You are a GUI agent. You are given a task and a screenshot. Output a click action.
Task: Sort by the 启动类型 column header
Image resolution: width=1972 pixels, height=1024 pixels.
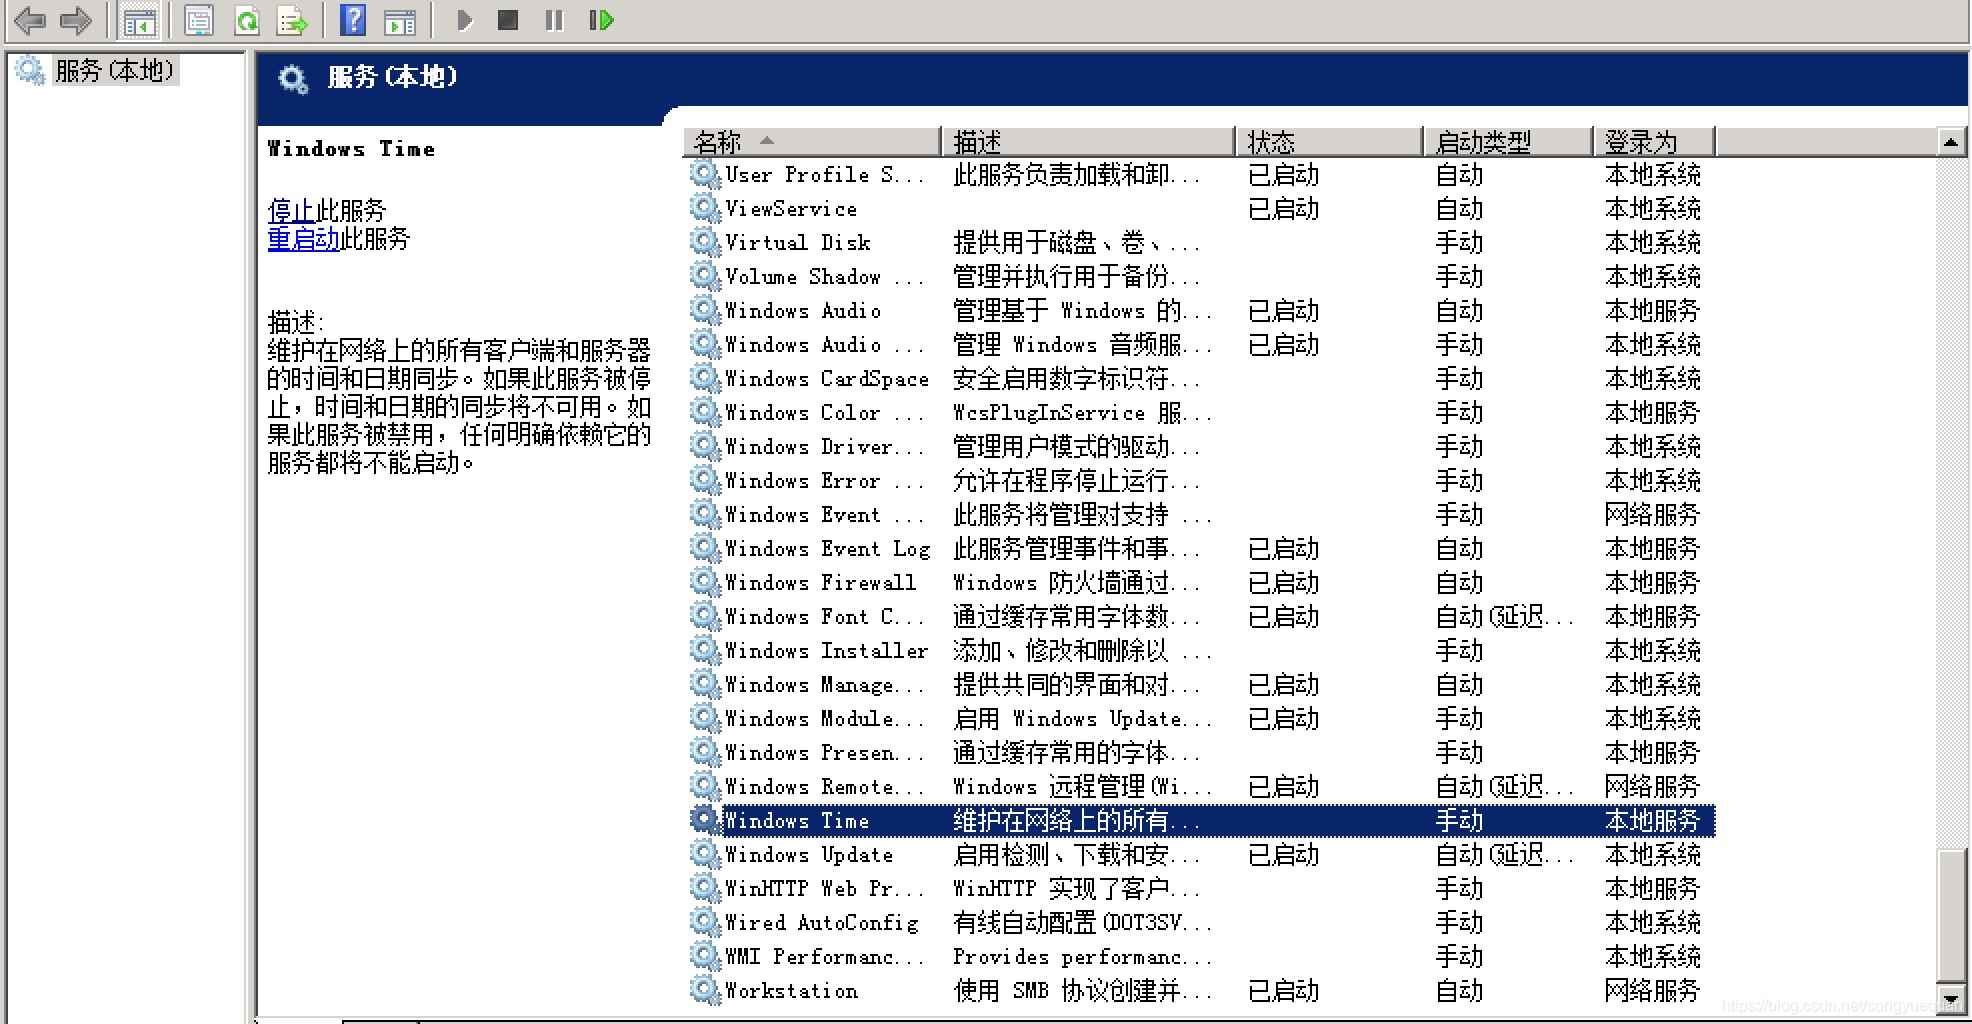pyautogui.click(x=1507, y=142)
